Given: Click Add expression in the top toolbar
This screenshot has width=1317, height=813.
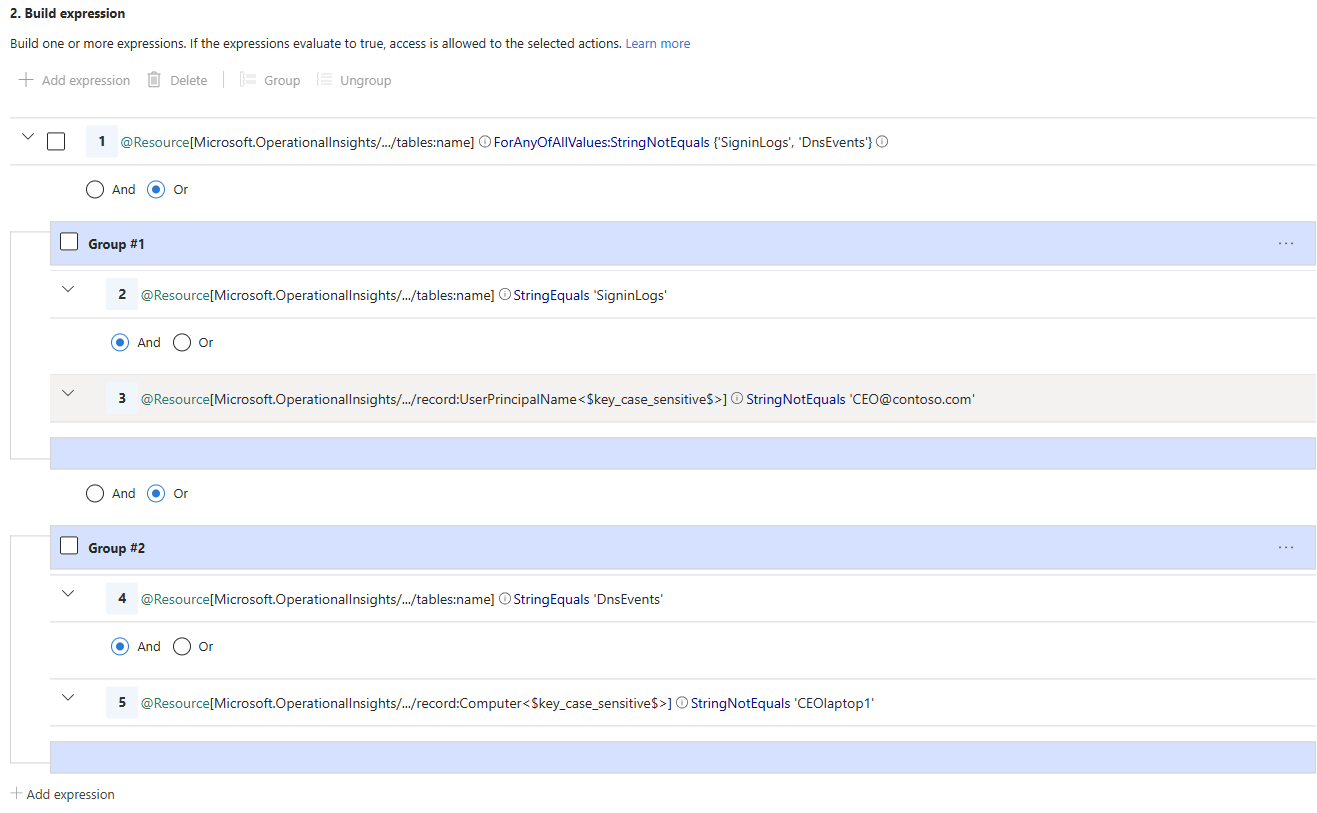Looking at the screenshot, I should 75,80.
